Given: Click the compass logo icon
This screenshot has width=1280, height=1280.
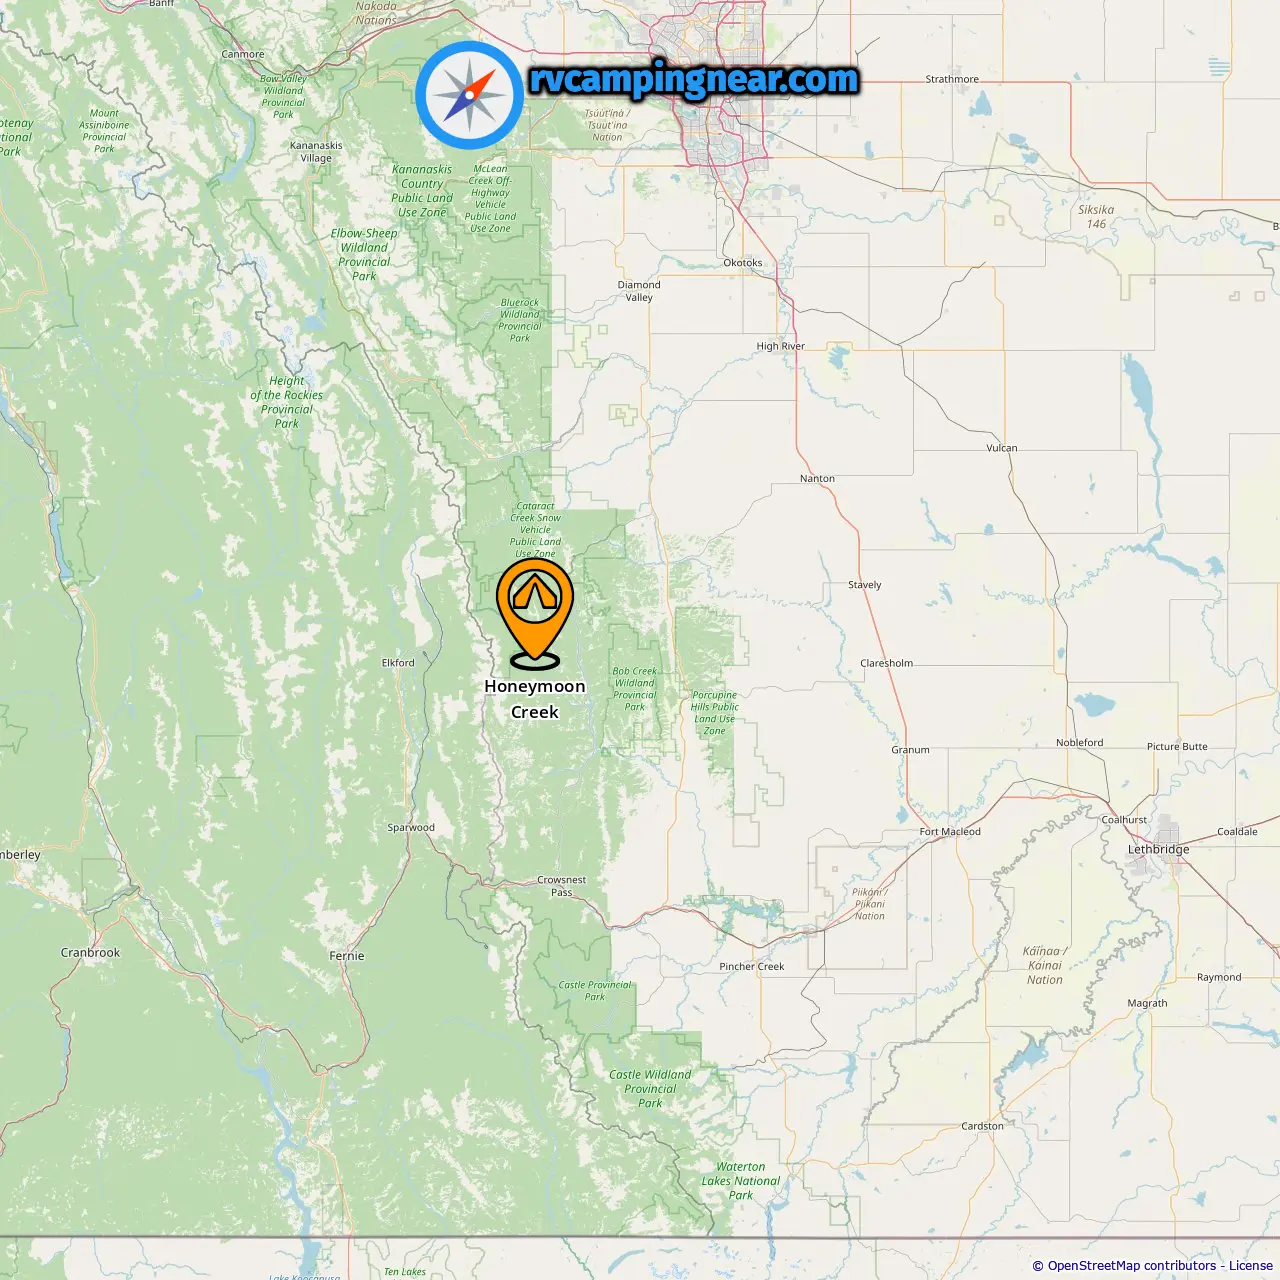Looking at the screenshot, I should point(469,95).
